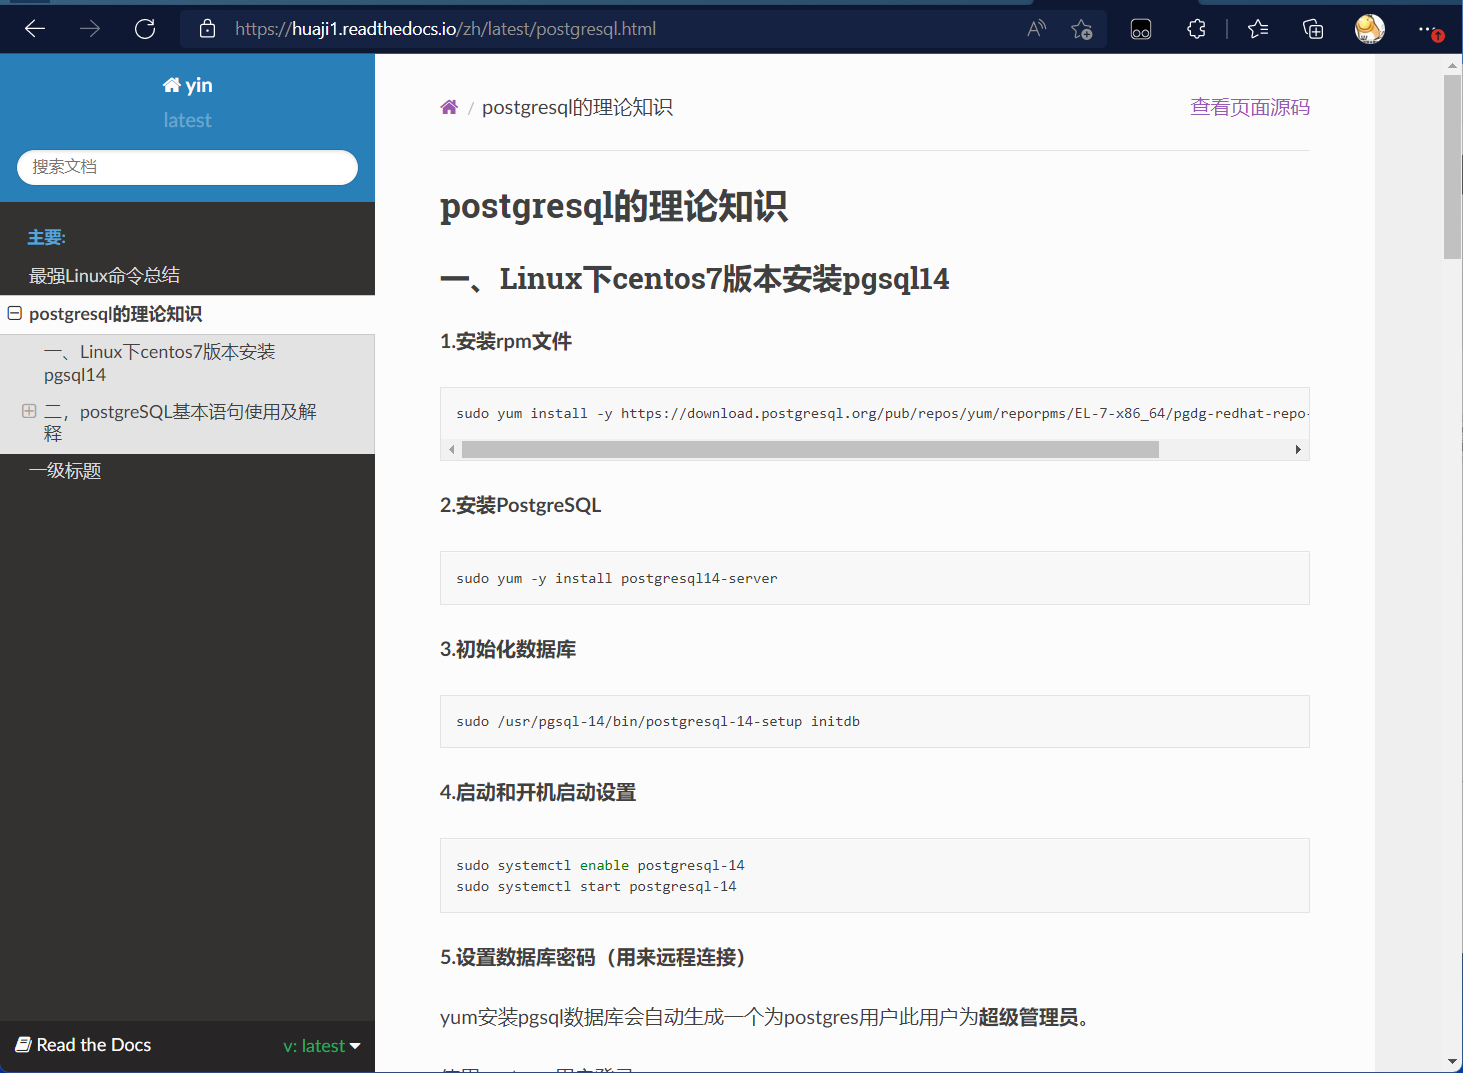The width and height of the screenshot is (1463, 1073).
Task: Reload the page with the refresh icon
Action: [145, 29]
